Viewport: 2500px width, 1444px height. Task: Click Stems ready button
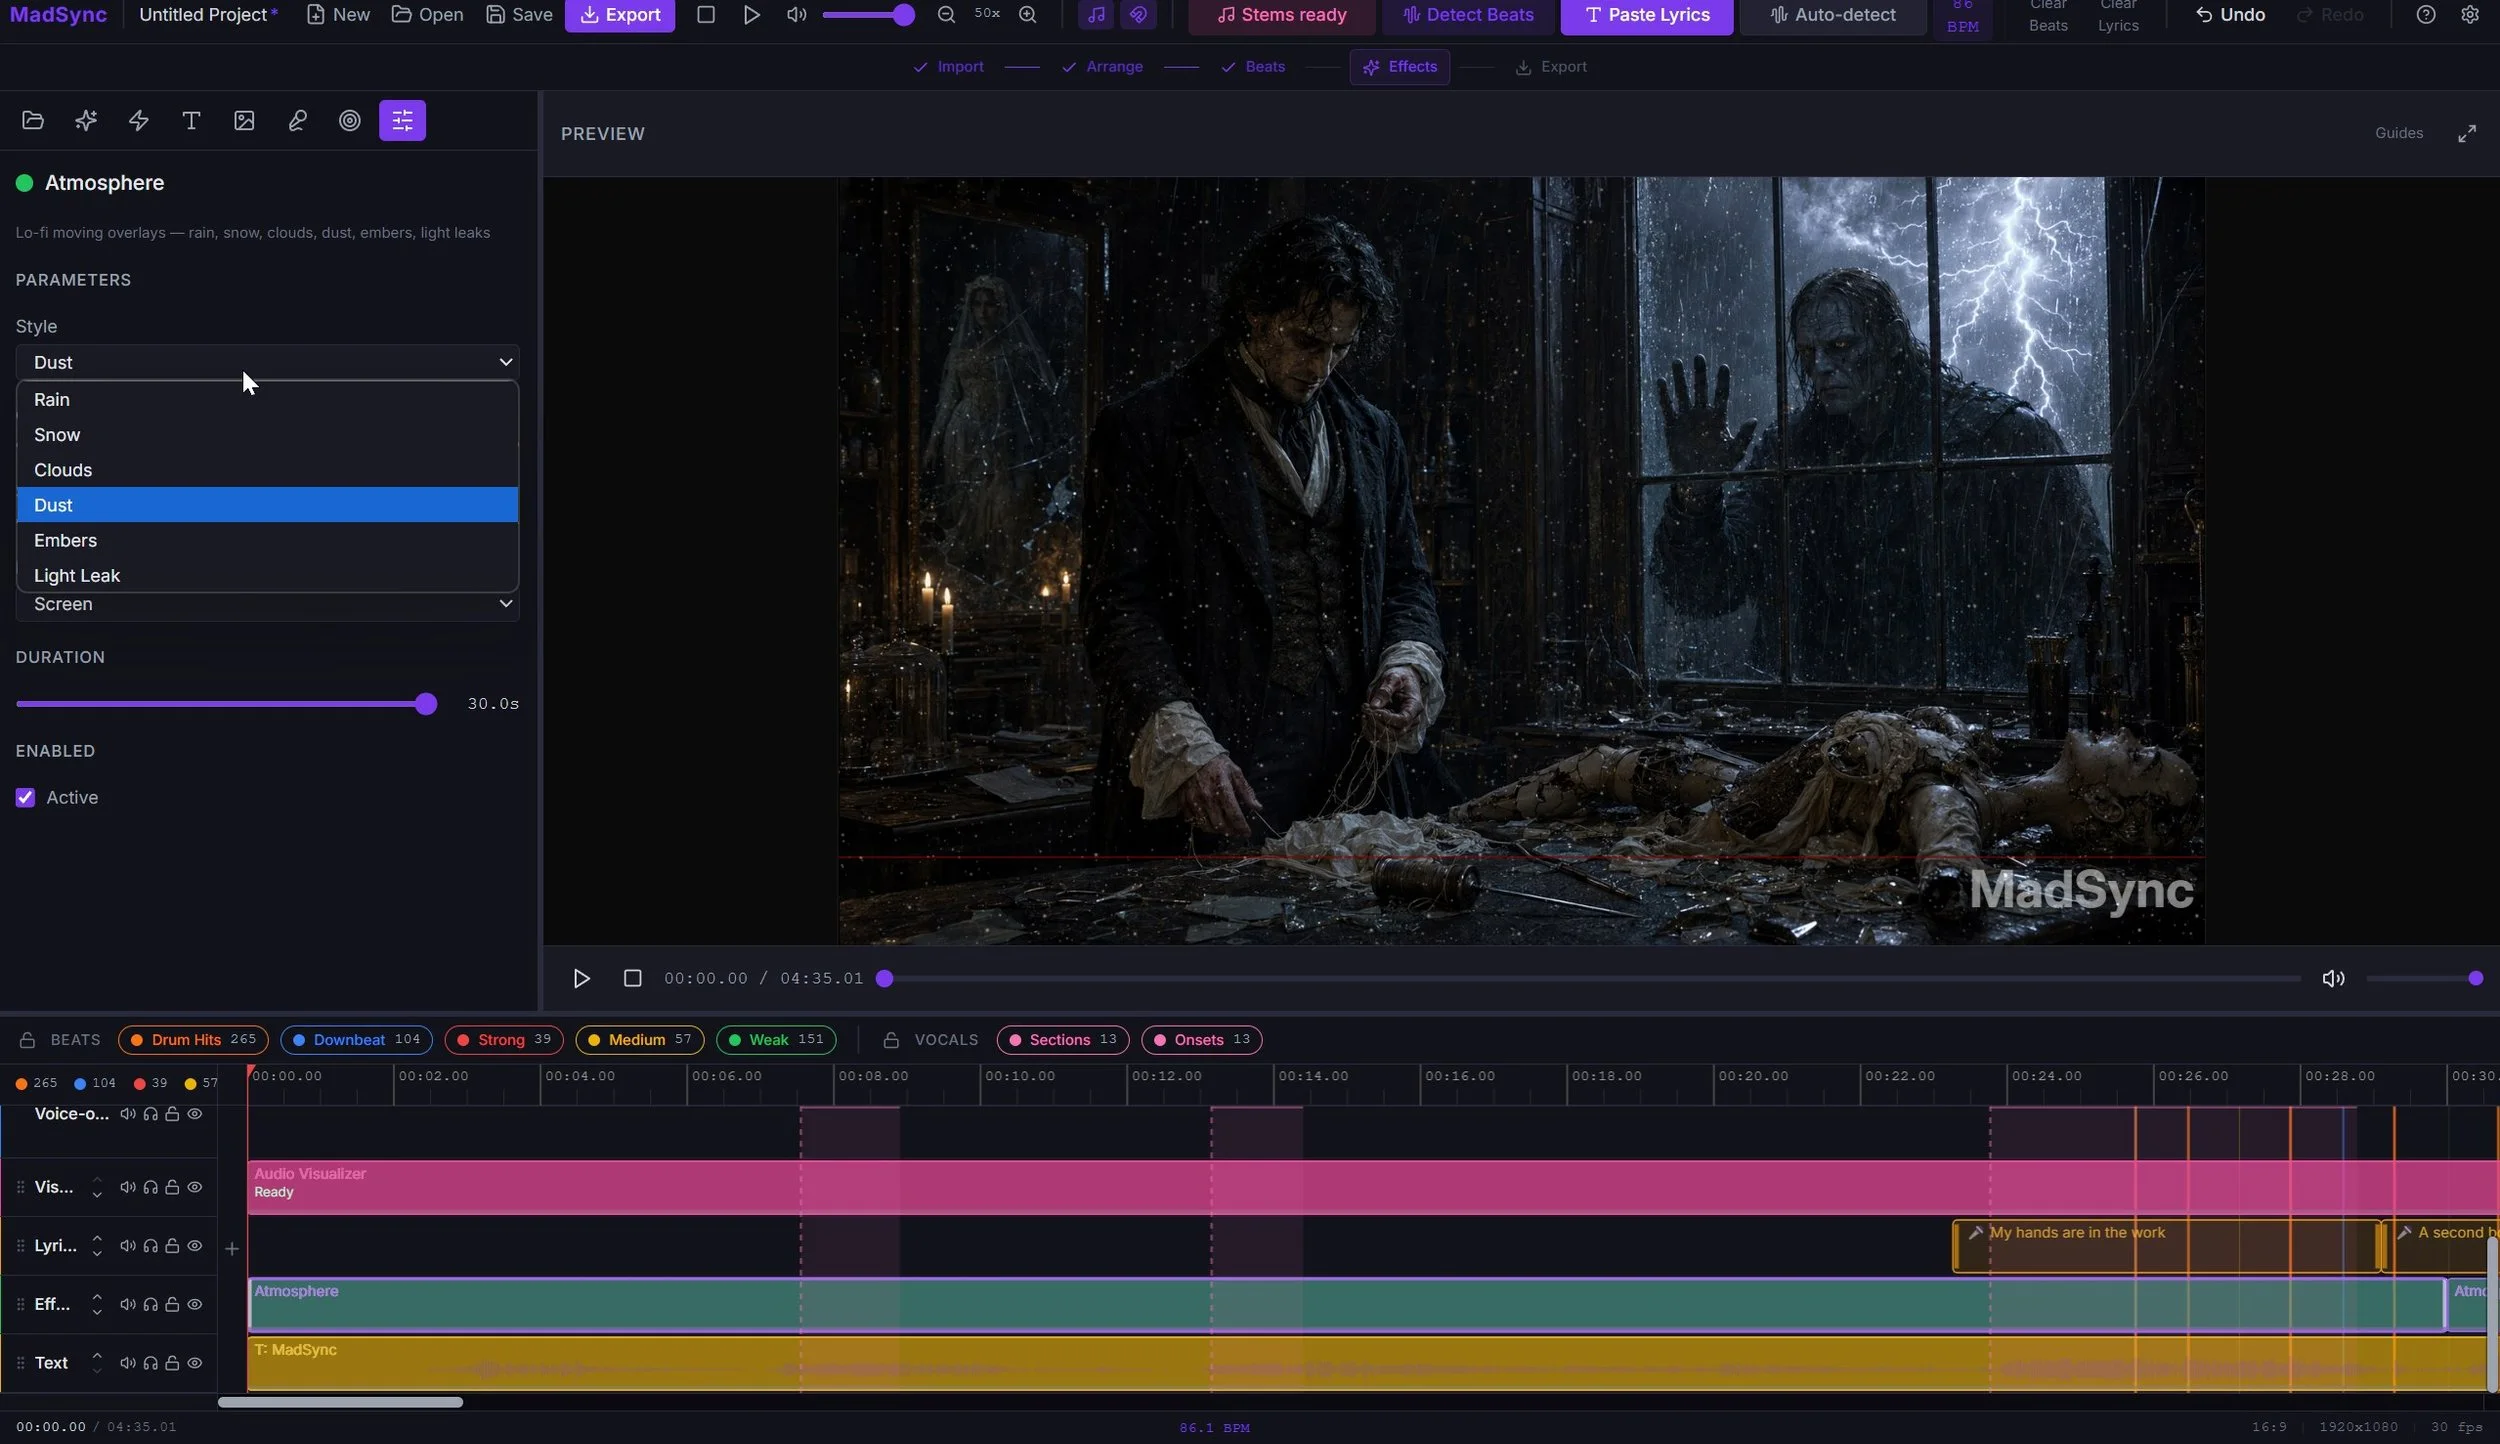pos(1282,15)
